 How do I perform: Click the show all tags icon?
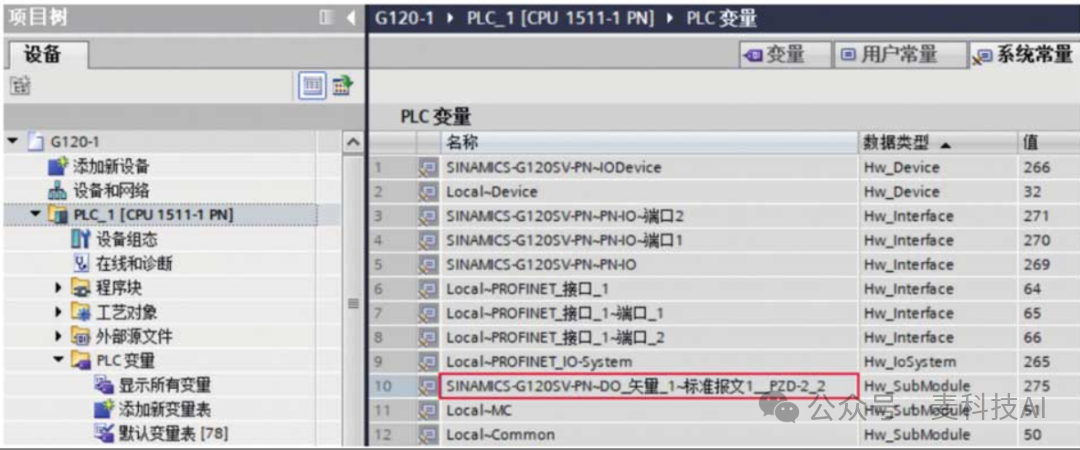coord(104,385)
